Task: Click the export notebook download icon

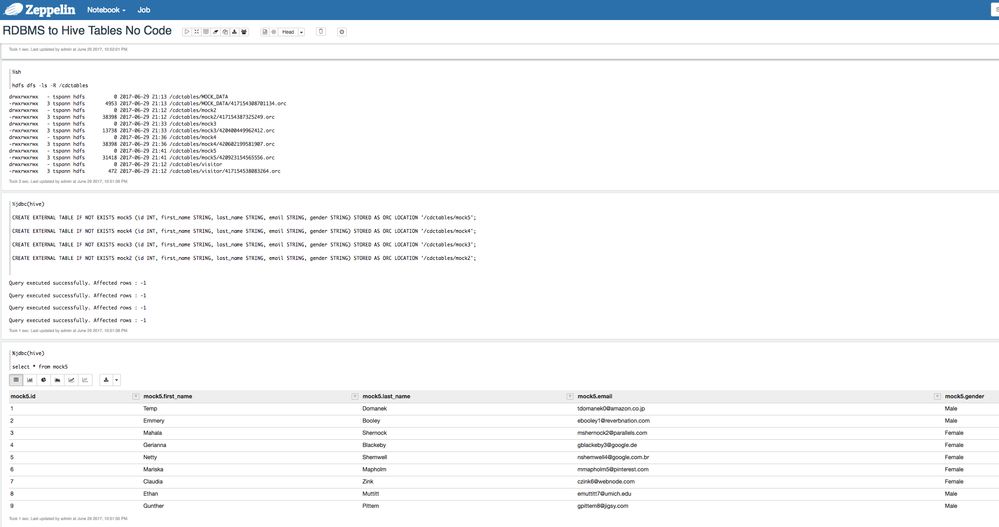Action: point(234,32)
